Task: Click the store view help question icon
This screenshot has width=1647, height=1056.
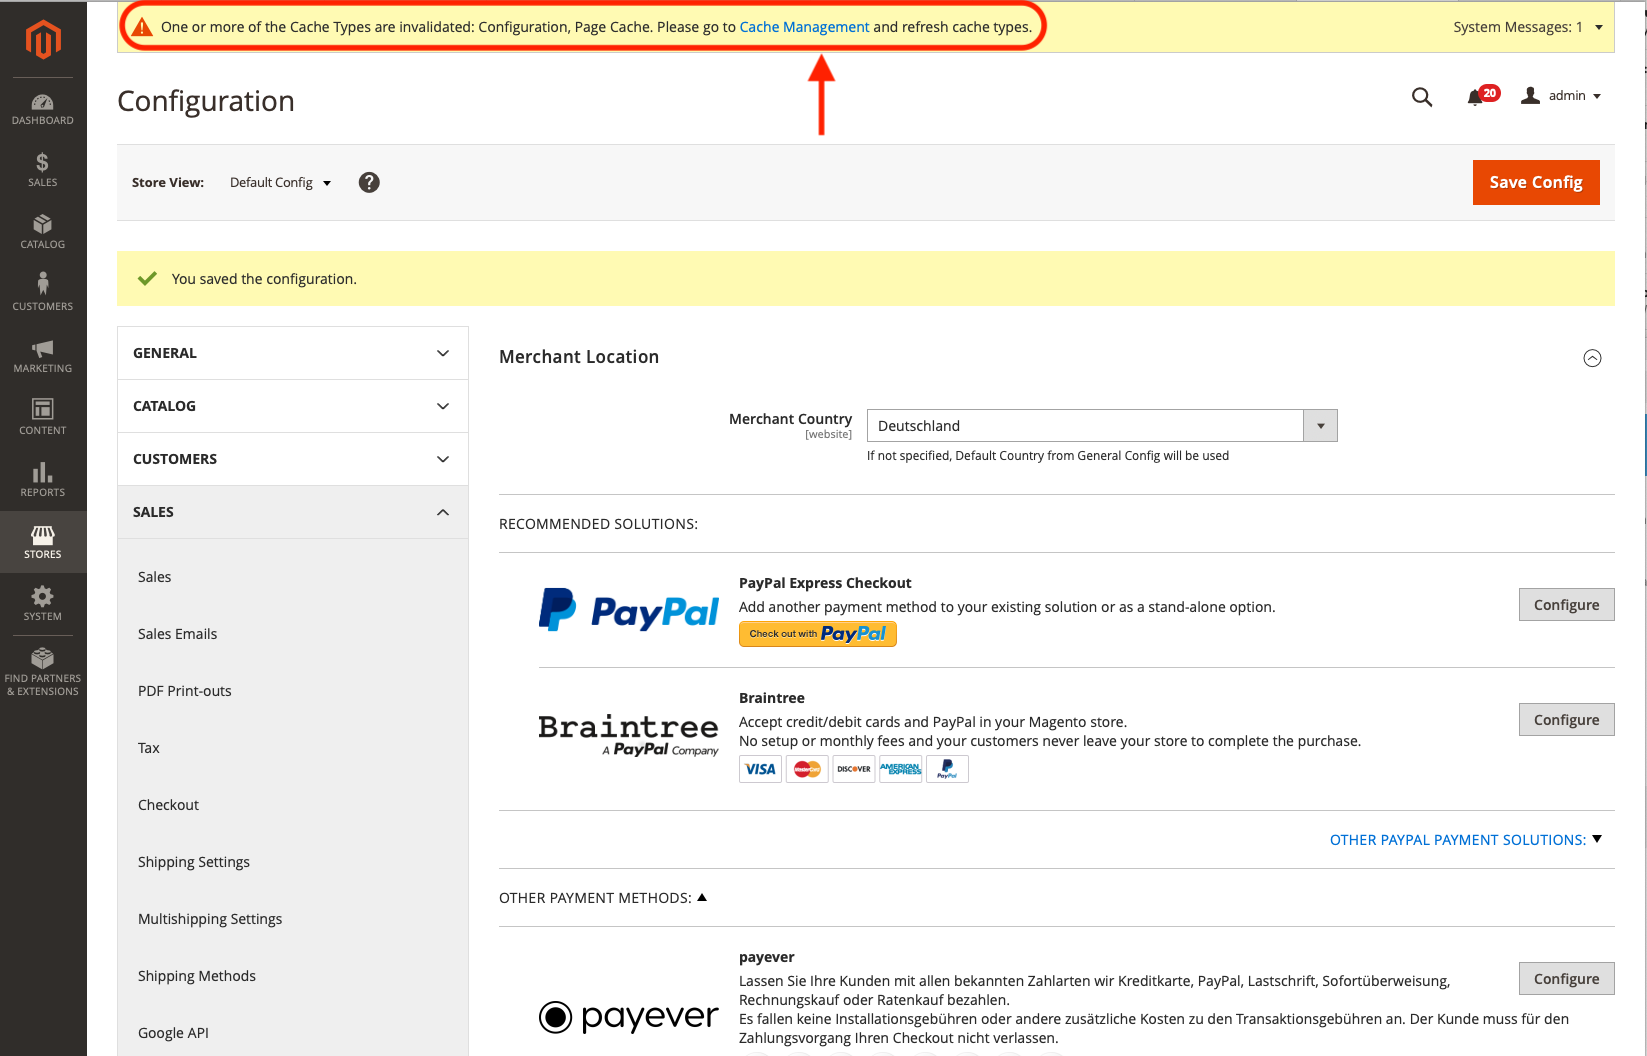Action: pyautogui.click(x=369, y=182)
